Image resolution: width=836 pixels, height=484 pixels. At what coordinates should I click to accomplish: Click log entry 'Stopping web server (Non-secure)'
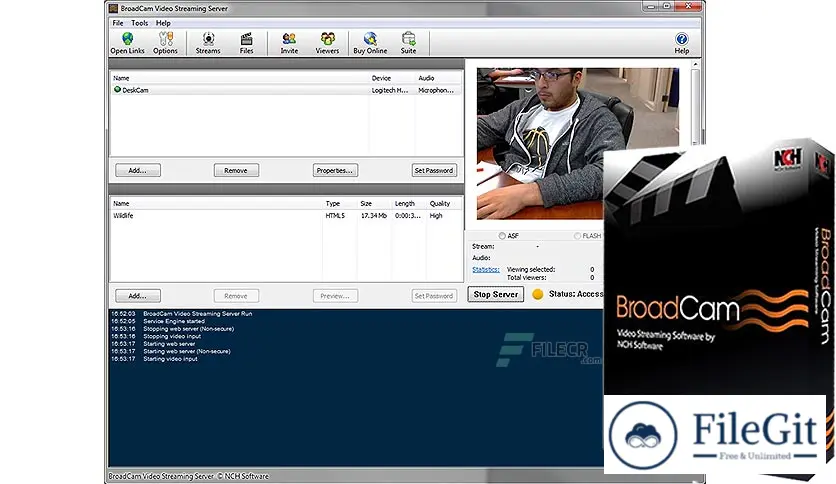point(188,329)
